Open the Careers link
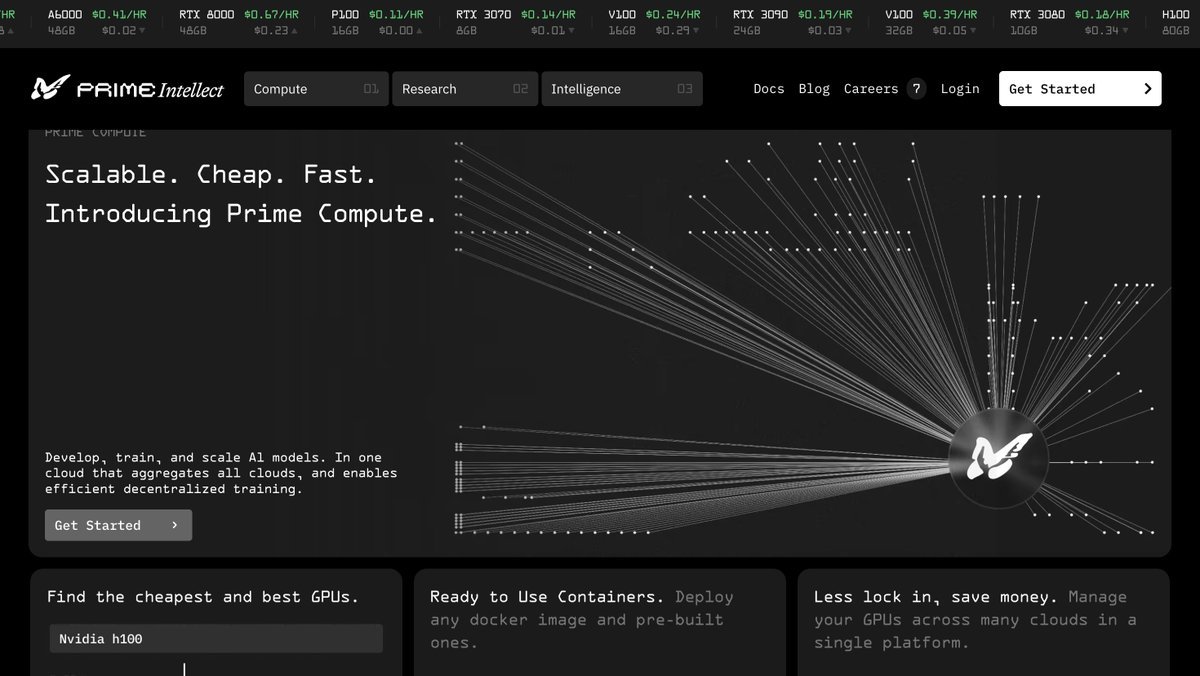Screen dimensions: 1200x676 click(x=870, y=89)
